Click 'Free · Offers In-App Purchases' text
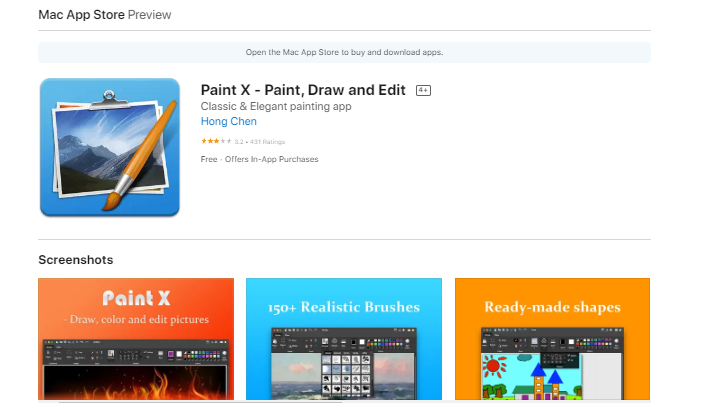This screenshot has height=403, width=715. (x=259, y=159)
